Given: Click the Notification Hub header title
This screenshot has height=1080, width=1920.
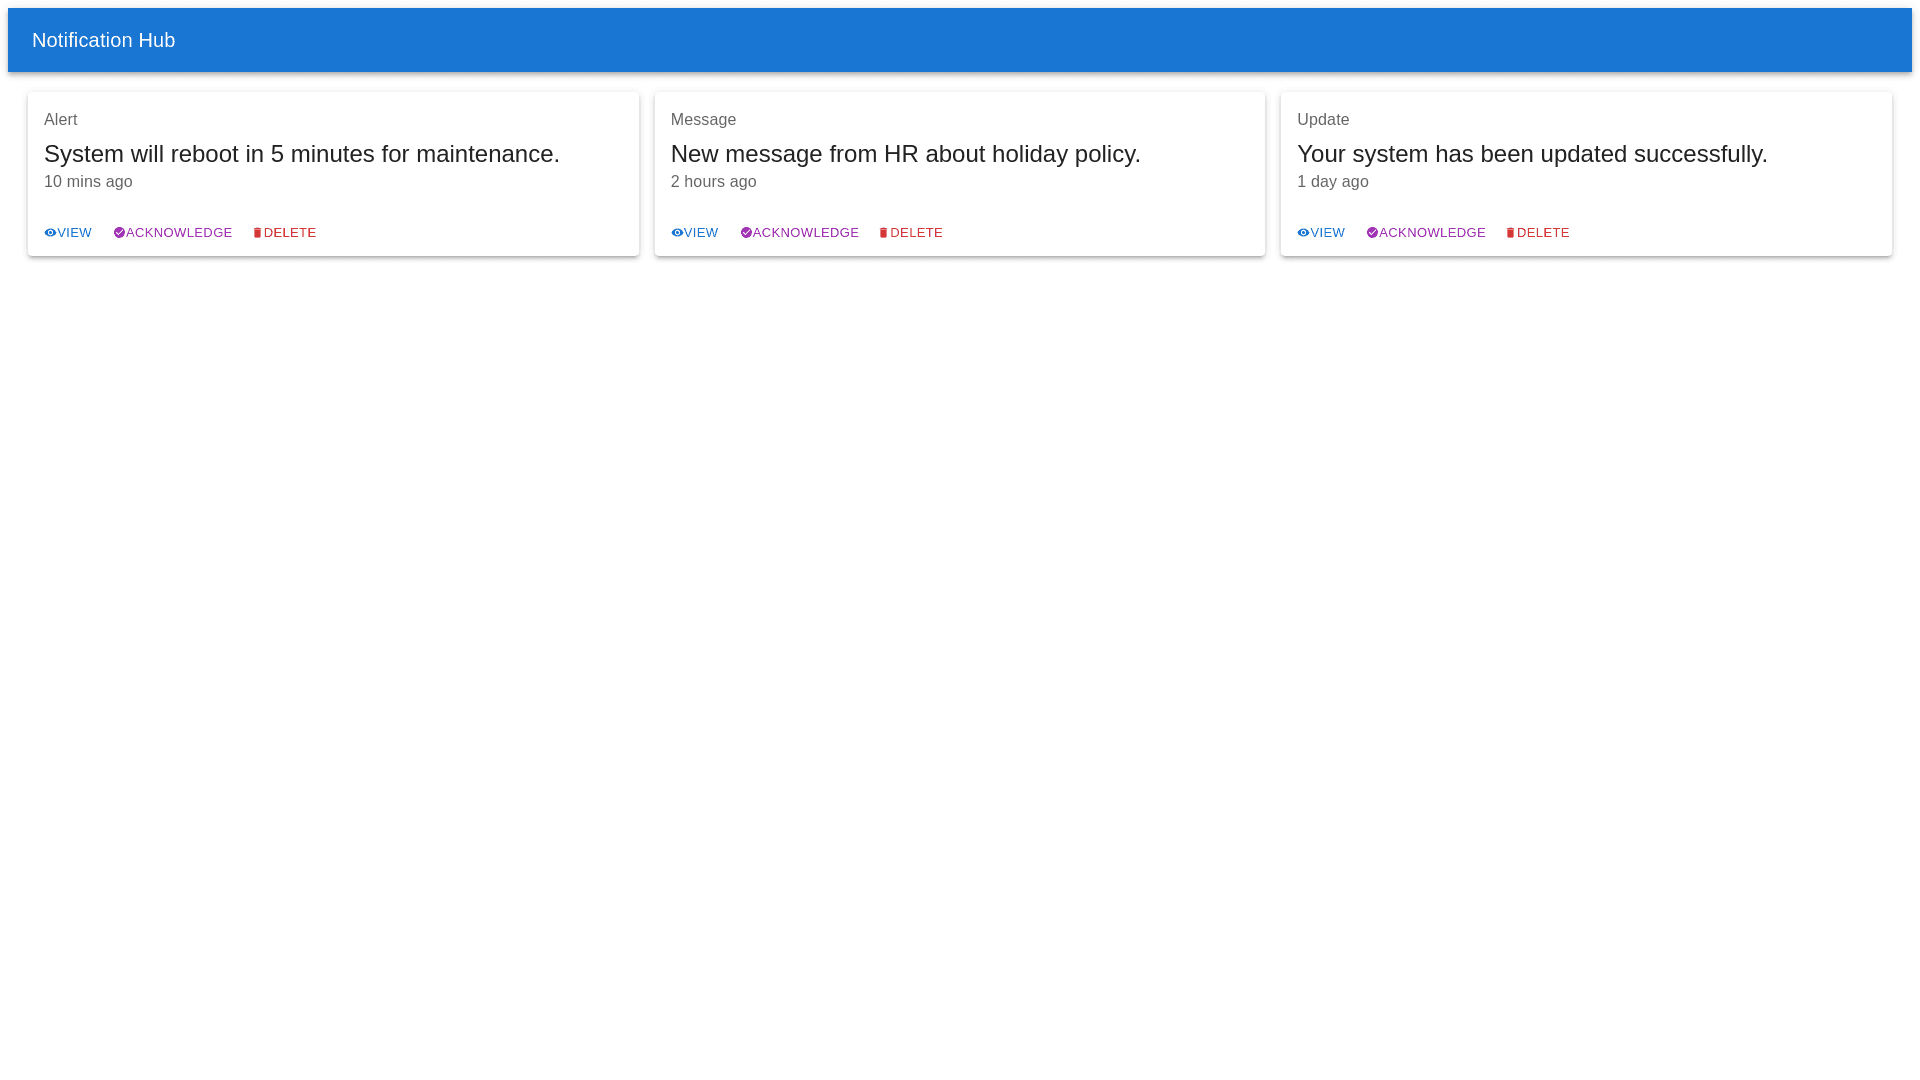Looking at the screenshot, I should [103, 40].
